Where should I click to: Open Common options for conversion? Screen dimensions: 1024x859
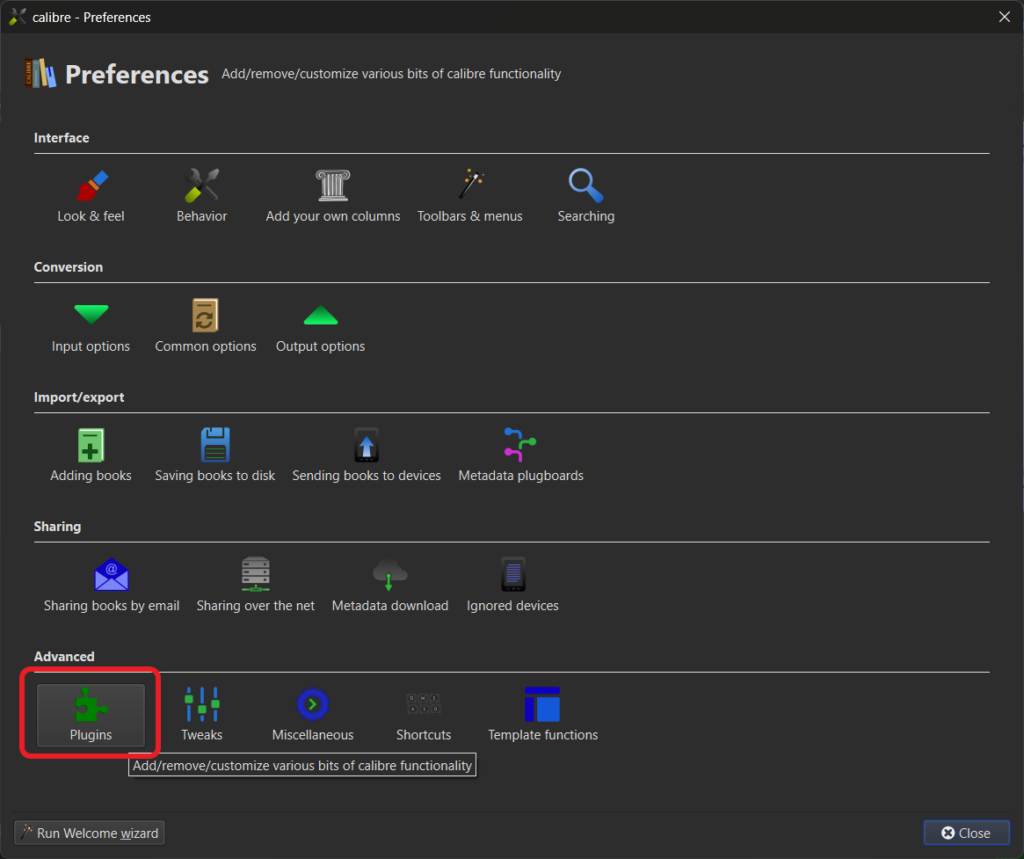(x=205, y=326)
